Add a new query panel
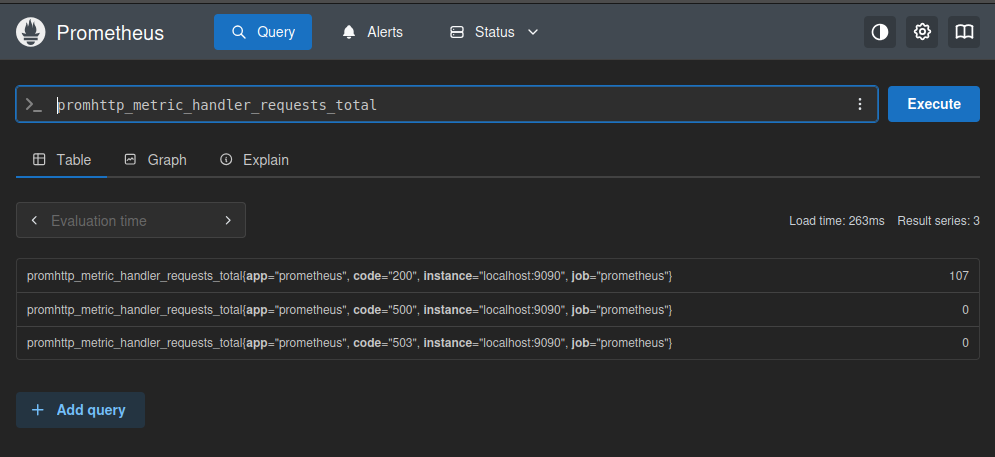The image size is (995, 457). point(80,410)
